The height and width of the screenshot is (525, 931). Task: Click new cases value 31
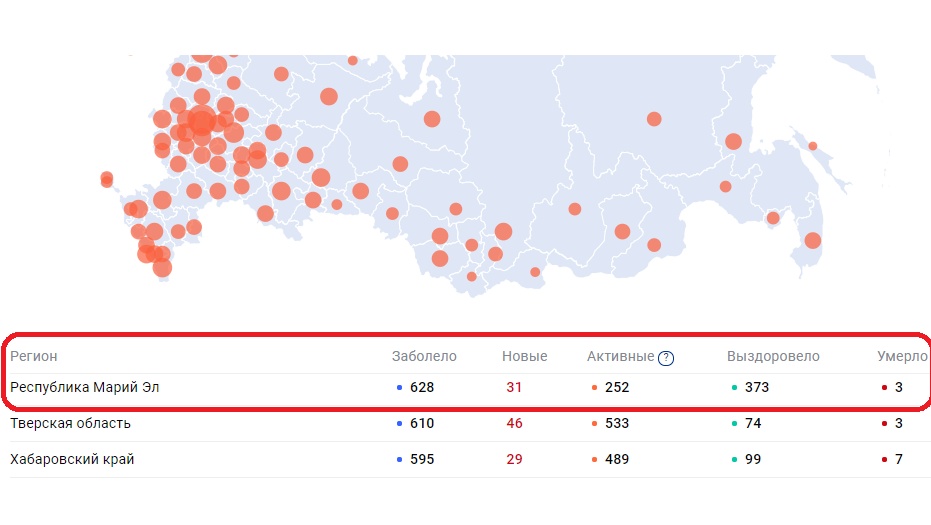pos(514,388)
